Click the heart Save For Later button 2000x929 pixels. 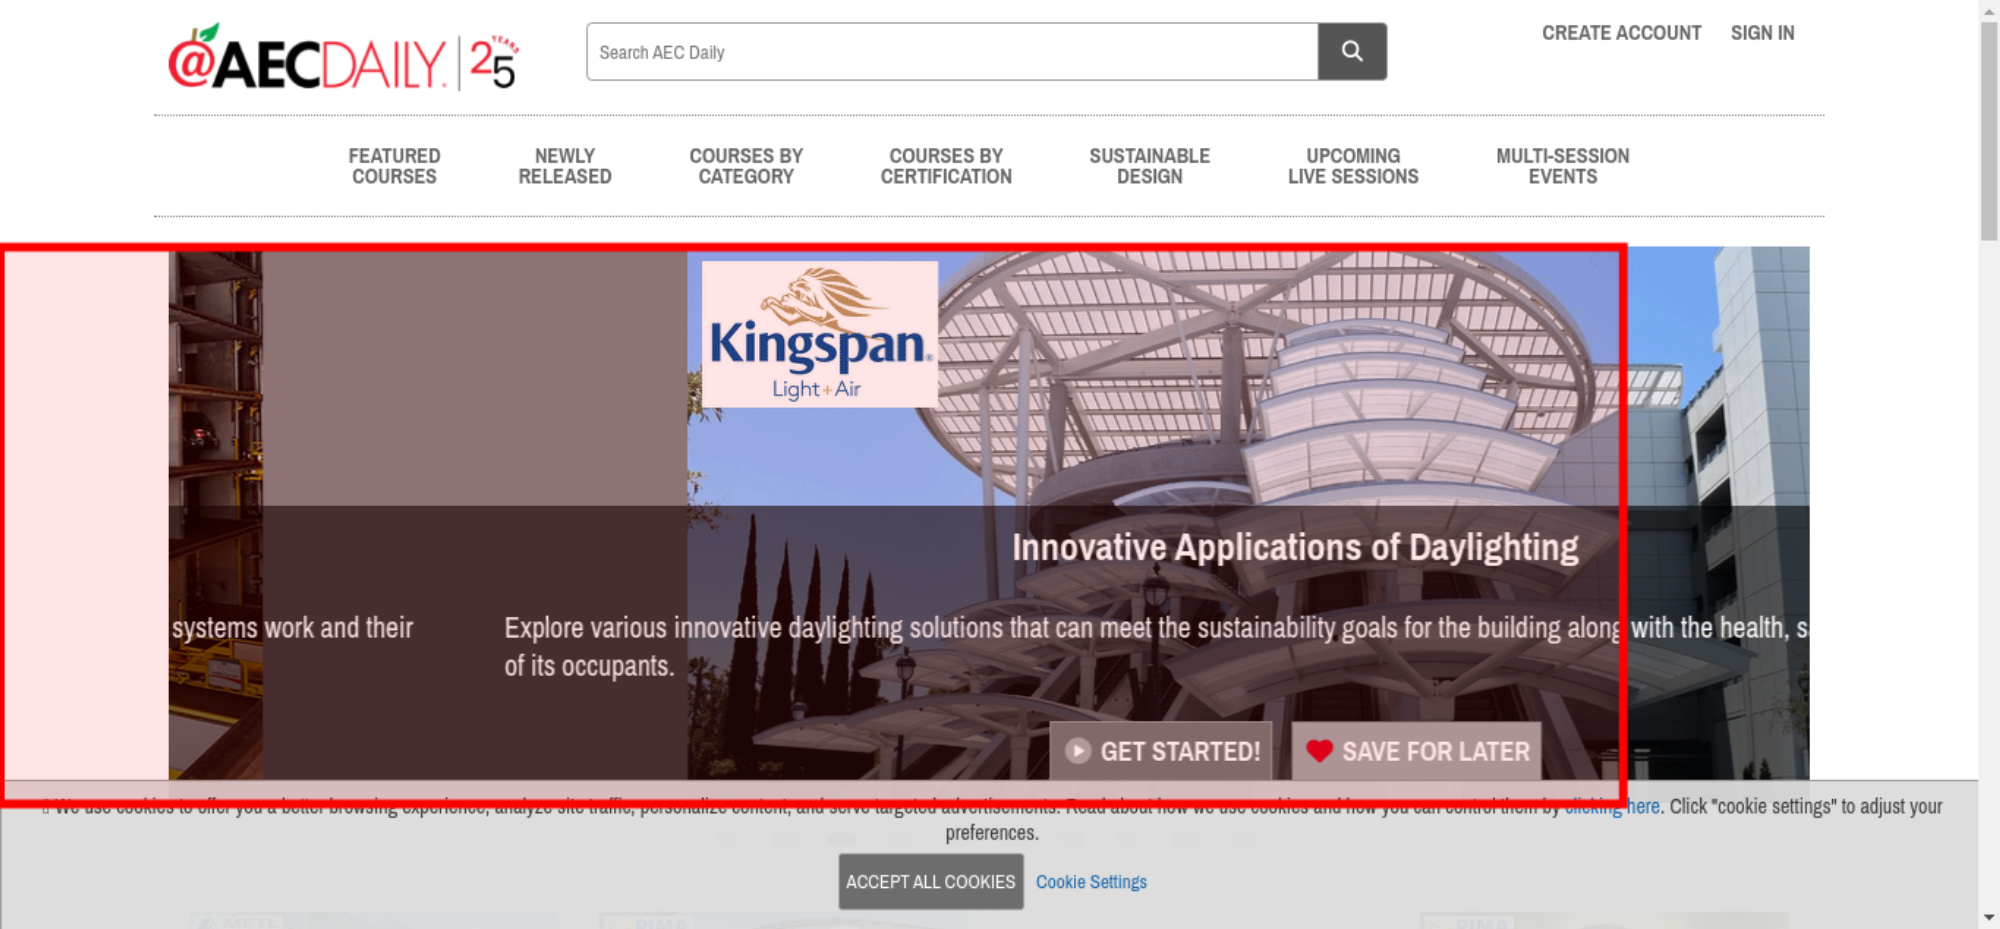[x=1416, y=751]
